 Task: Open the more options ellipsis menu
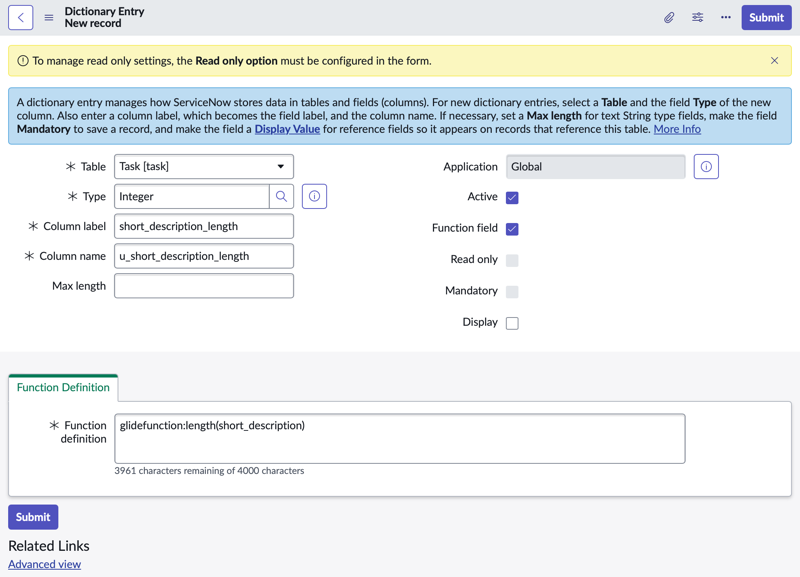[x=726, y=17]
